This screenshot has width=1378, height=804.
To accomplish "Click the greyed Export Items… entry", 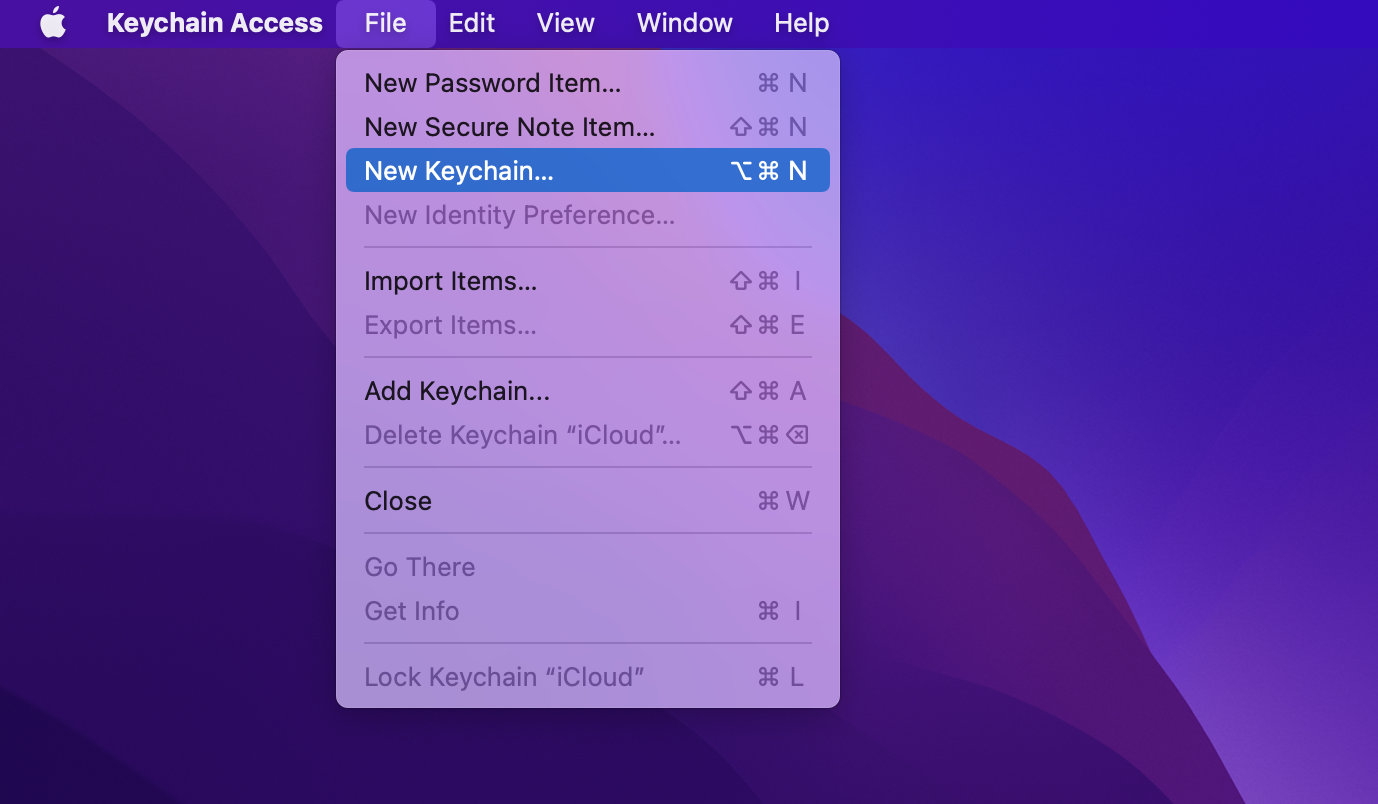I will (588, 325).
